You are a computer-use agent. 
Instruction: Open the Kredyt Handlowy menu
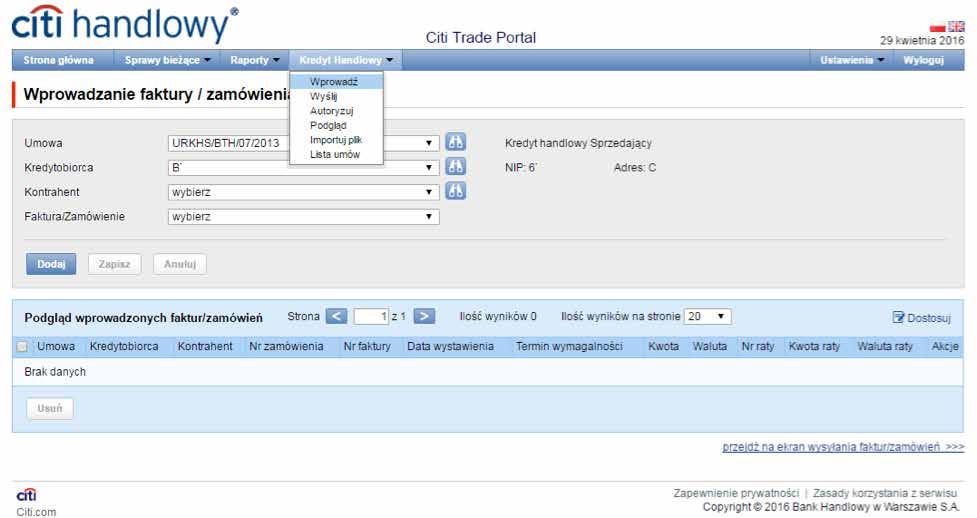point(346,60)
